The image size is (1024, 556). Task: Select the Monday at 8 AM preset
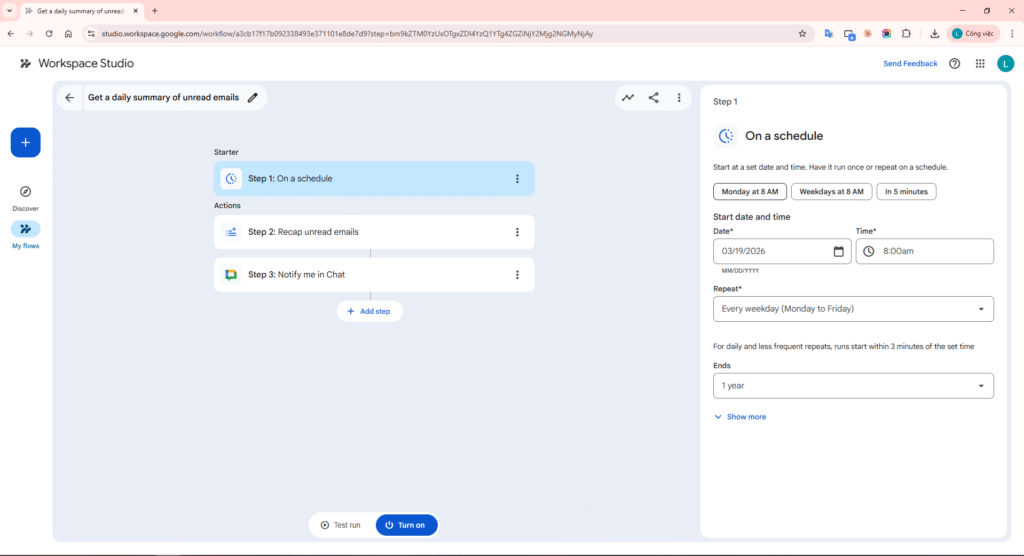pos(749,191)
